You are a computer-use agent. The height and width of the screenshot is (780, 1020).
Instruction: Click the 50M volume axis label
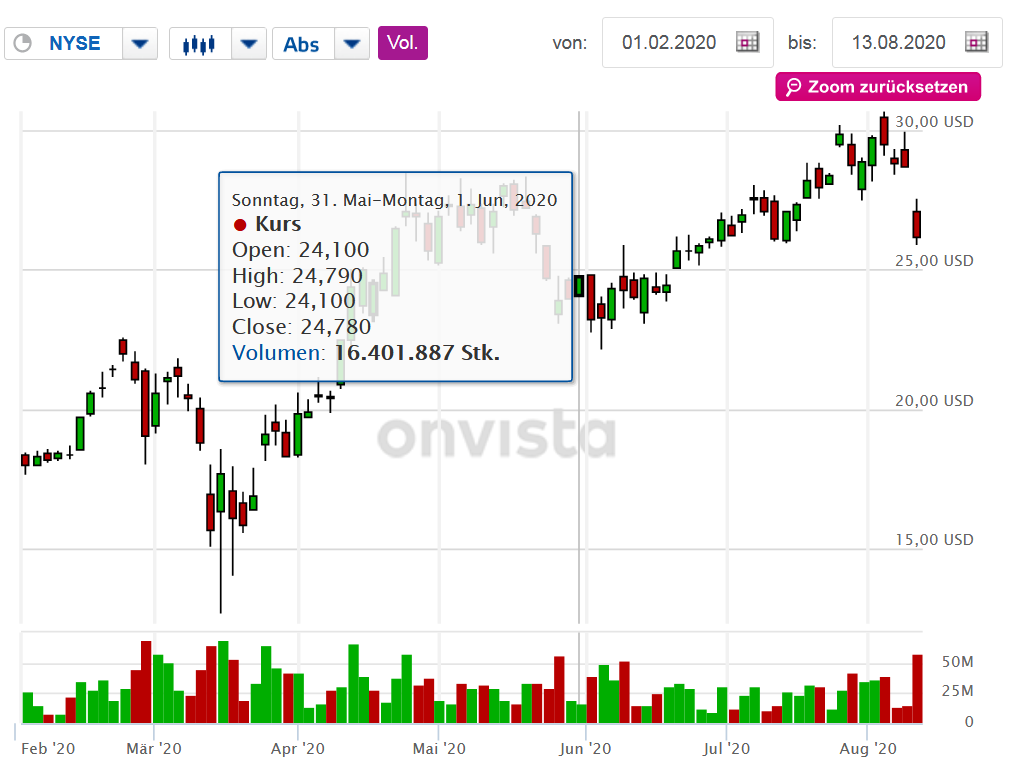coord(958,662)
